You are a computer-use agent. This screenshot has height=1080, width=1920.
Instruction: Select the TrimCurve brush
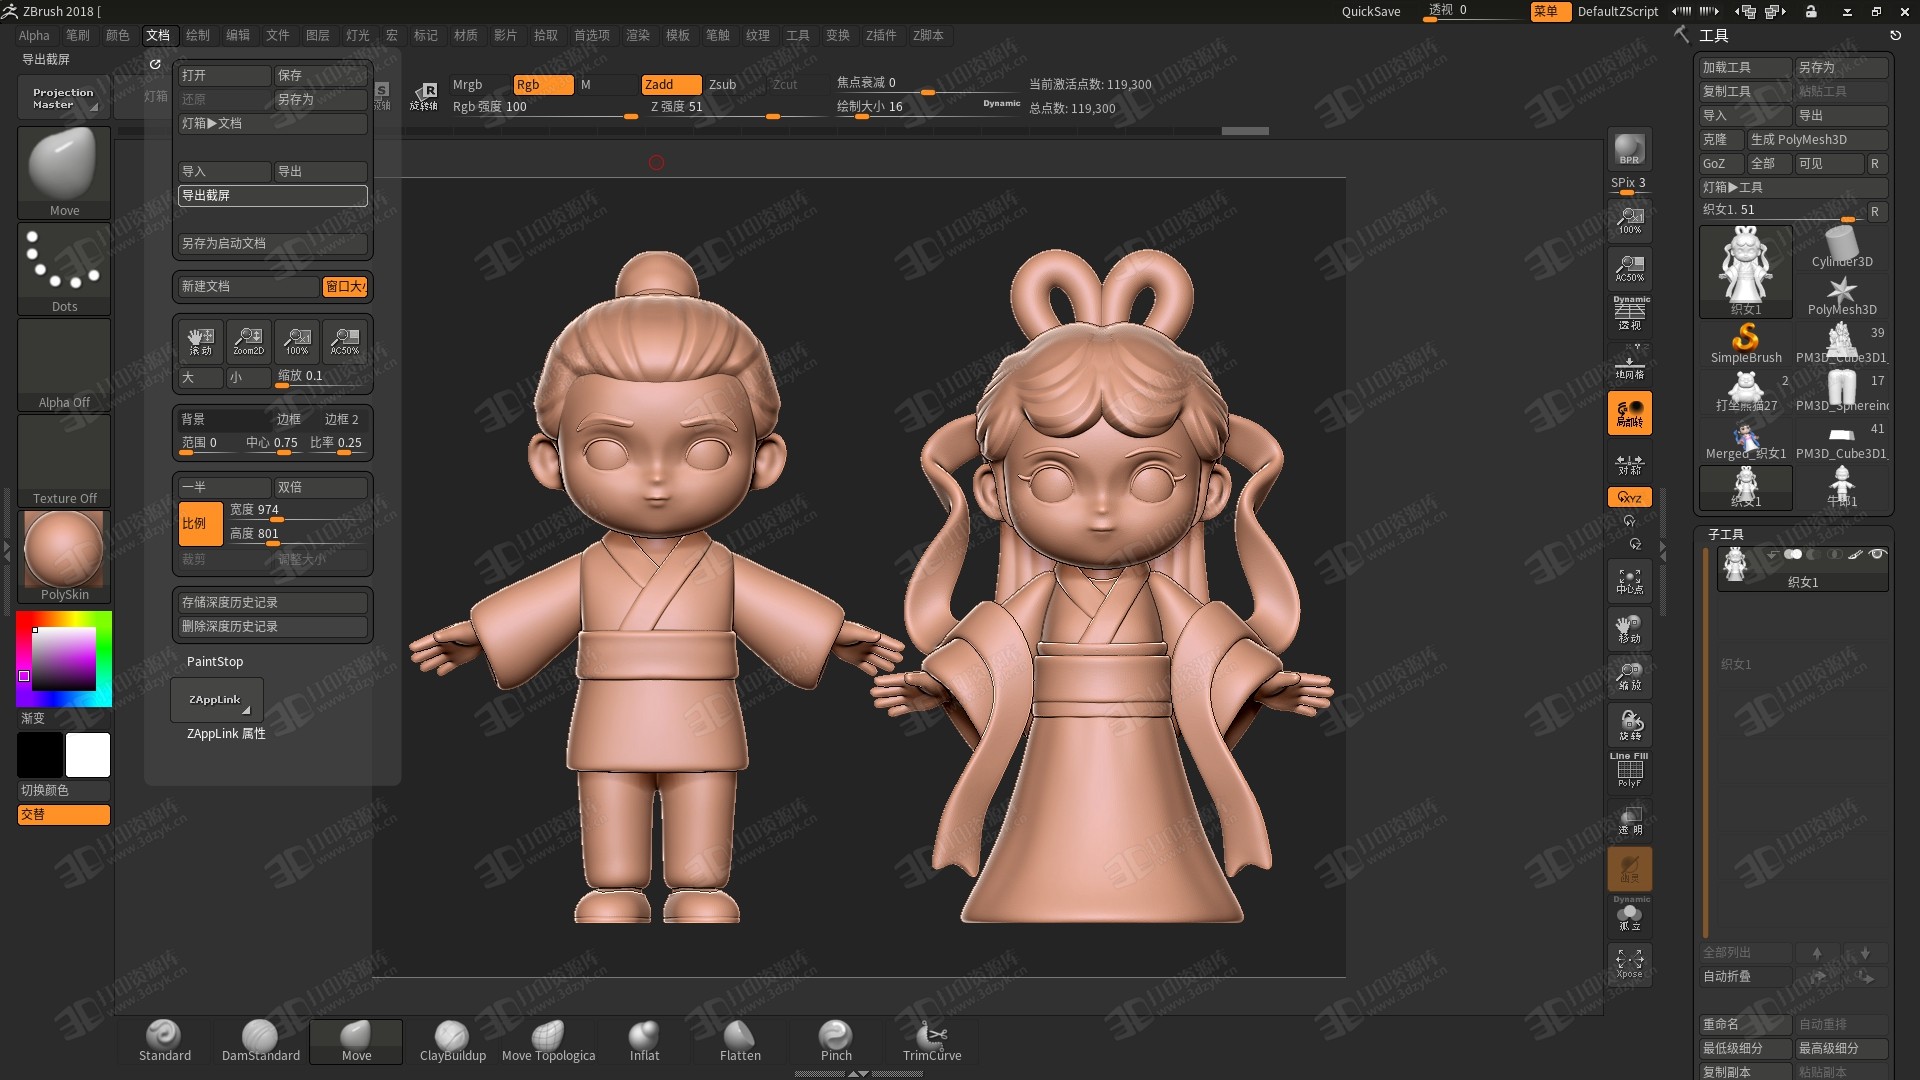[932, 1041]
